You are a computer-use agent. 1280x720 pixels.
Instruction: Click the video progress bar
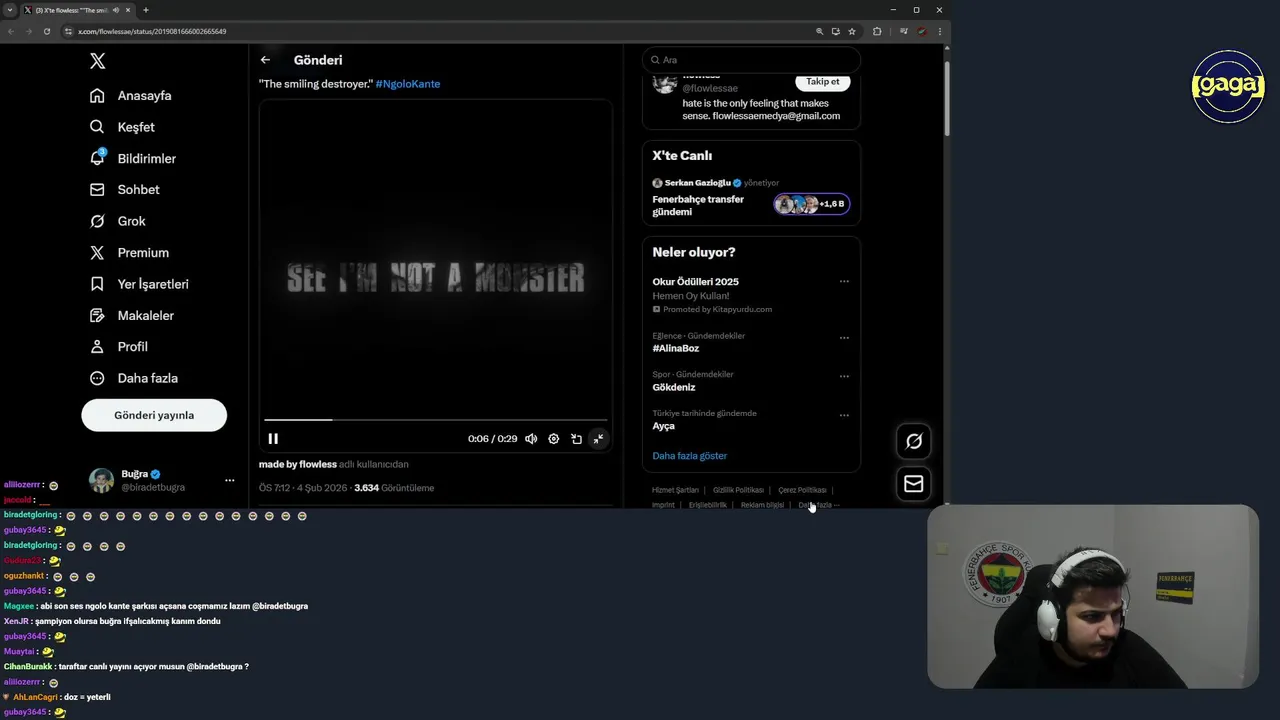coord(435,420)
